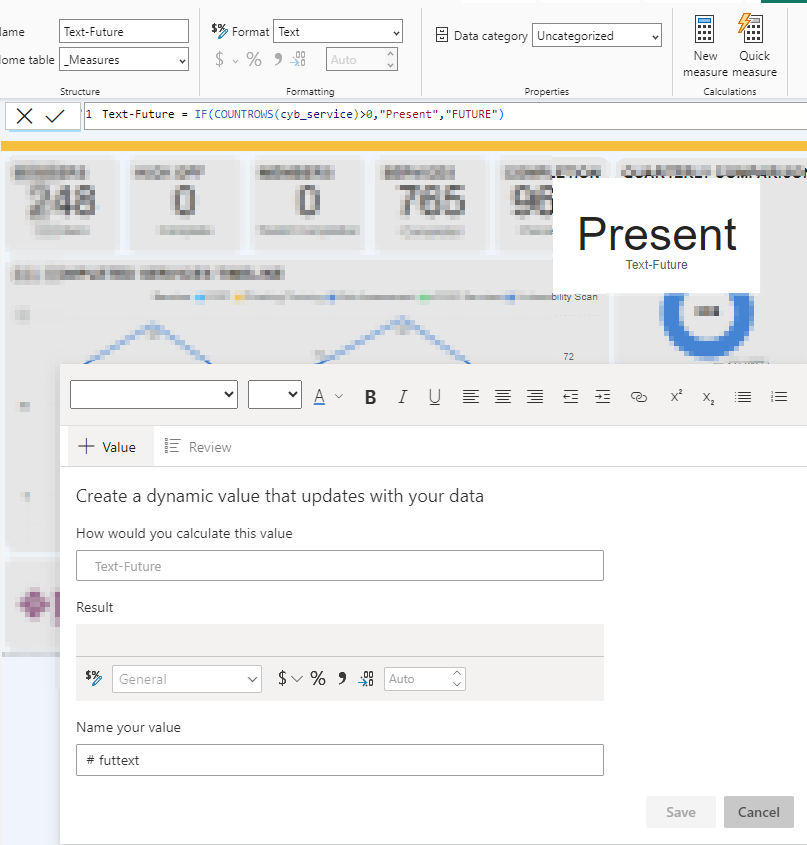This screenshot has height=845, width=807.
Task: Decrease Result Auto decimal stepper
Action: click(x=457, y=684)
